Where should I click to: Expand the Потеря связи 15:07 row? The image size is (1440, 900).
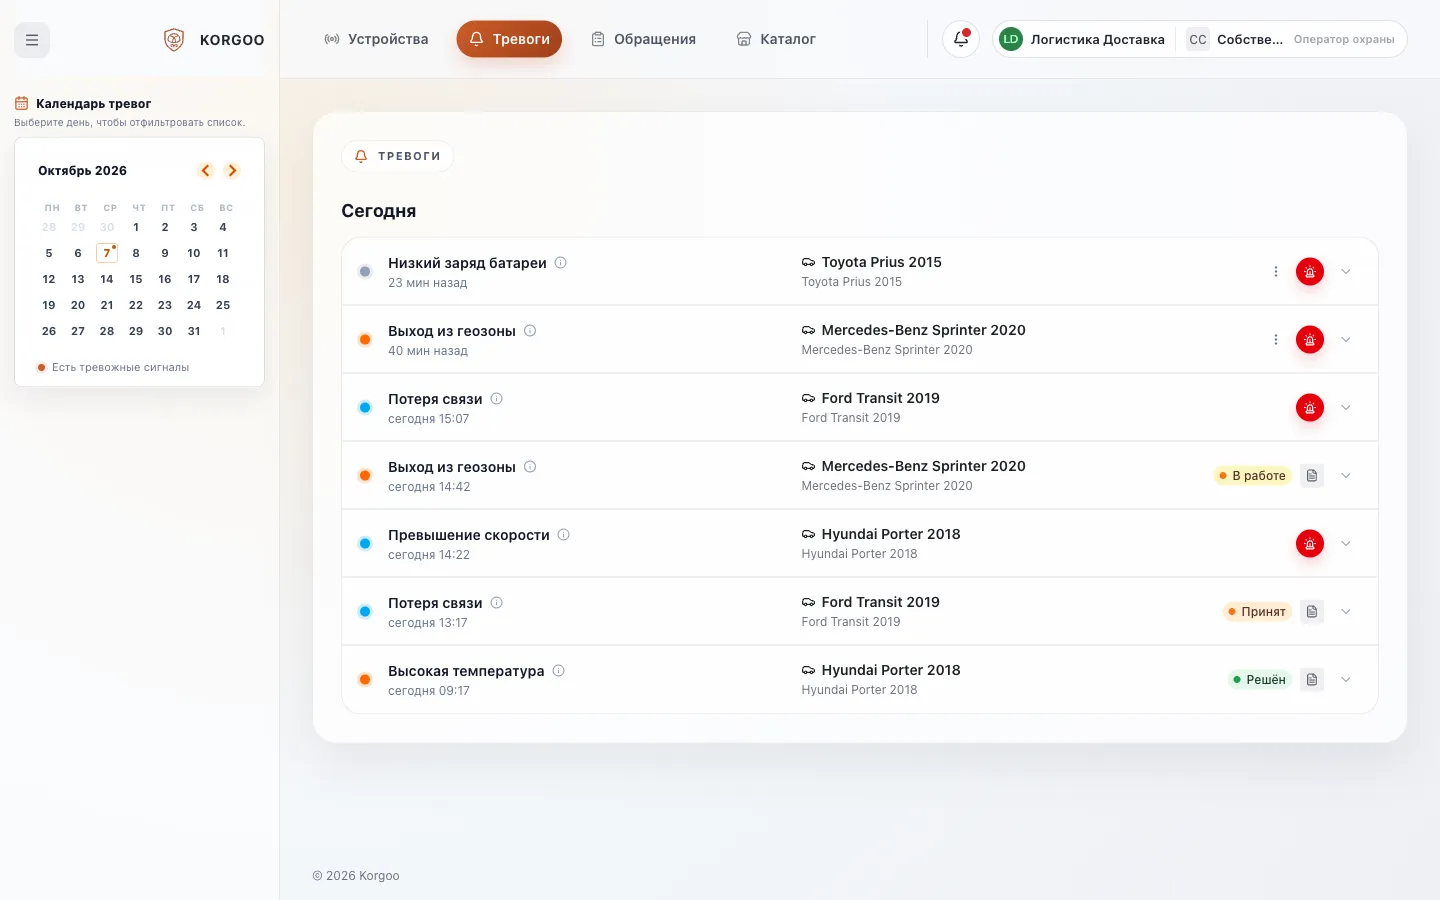[x=1346, y=408]
